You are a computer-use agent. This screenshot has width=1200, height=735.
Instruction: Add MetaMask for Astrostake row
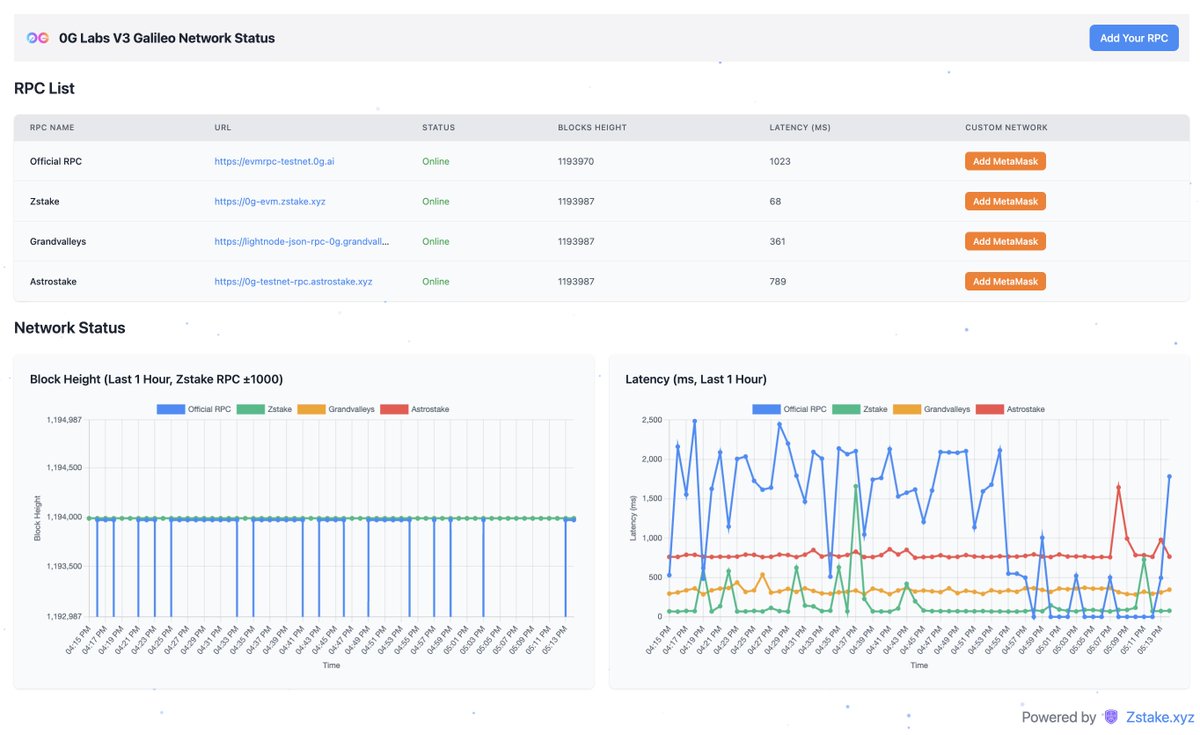[x=1005, y=281]
